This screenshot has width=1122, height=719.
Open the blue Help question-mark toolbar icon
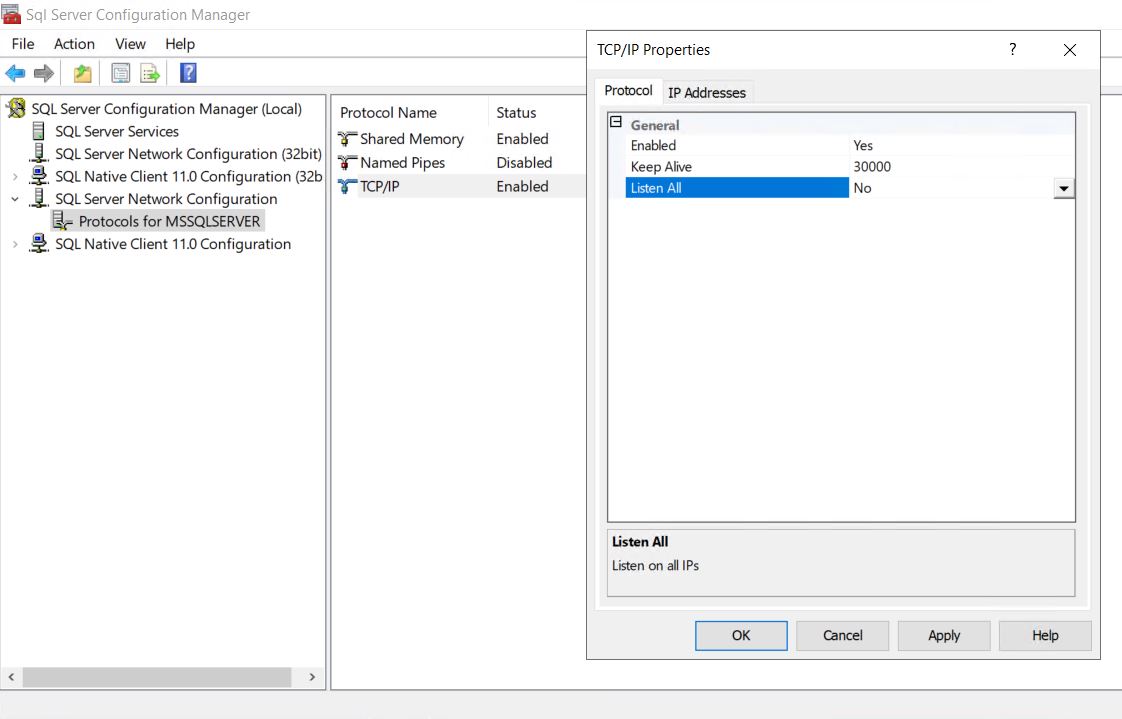click(187, 73)
